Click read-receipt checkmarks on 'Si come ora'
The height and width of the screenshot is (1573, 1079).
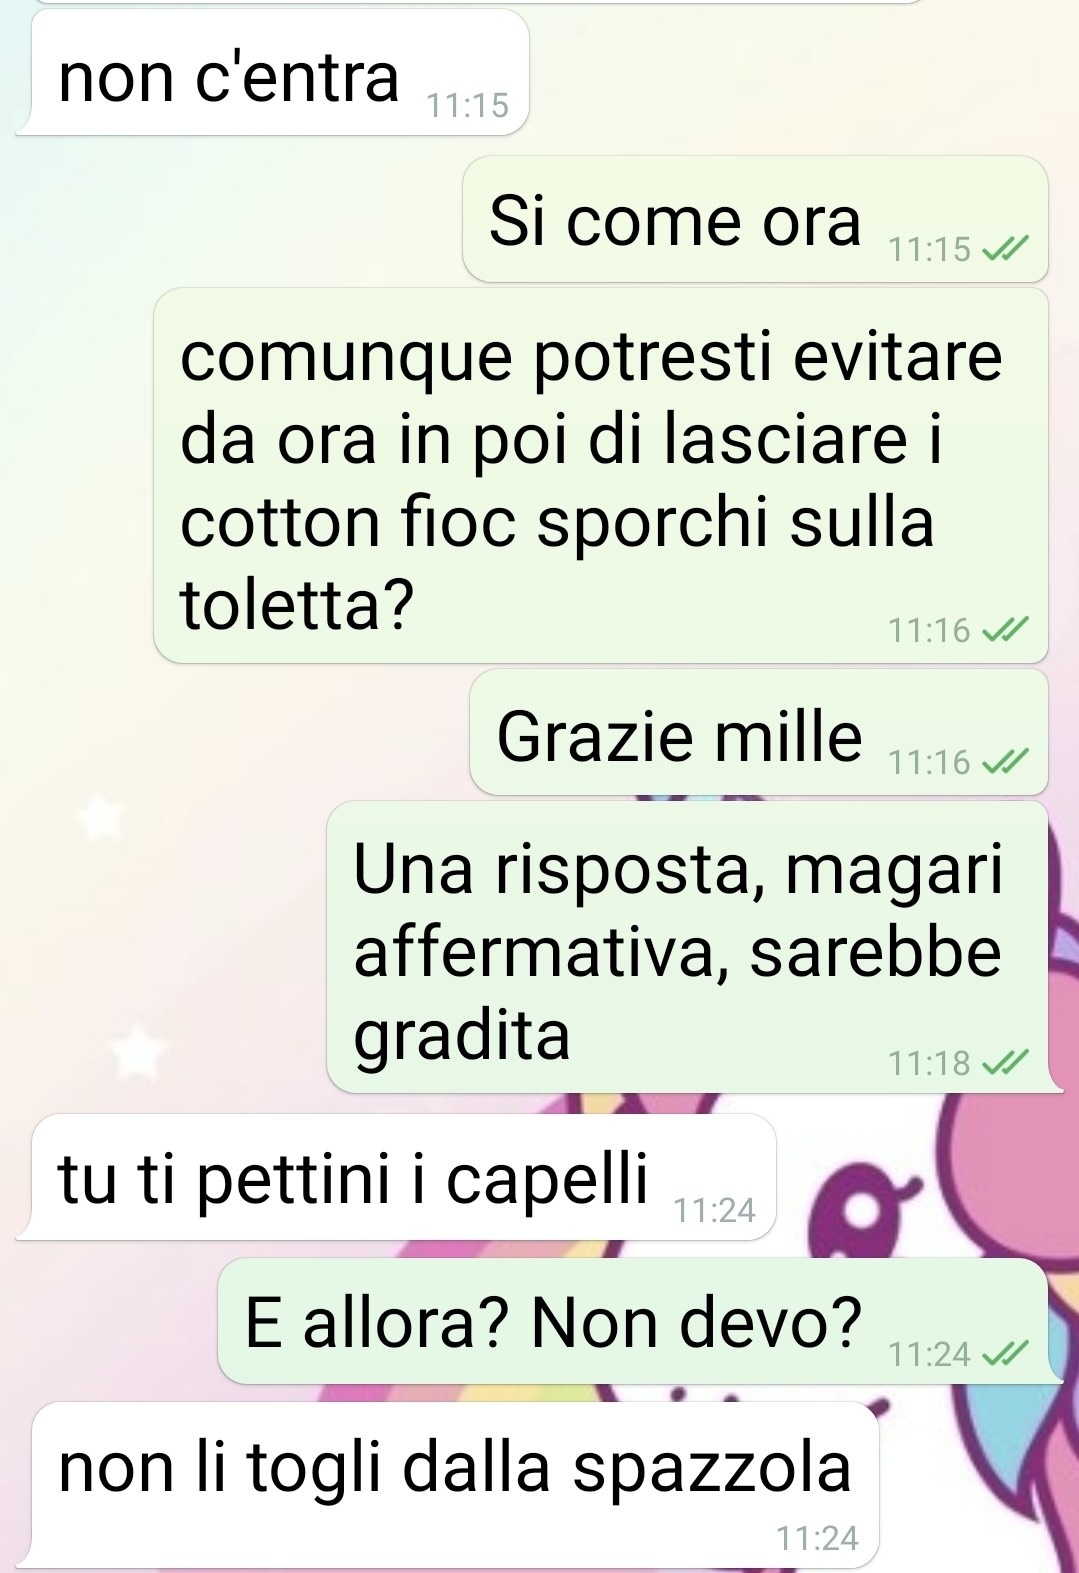pos(1004,248)
